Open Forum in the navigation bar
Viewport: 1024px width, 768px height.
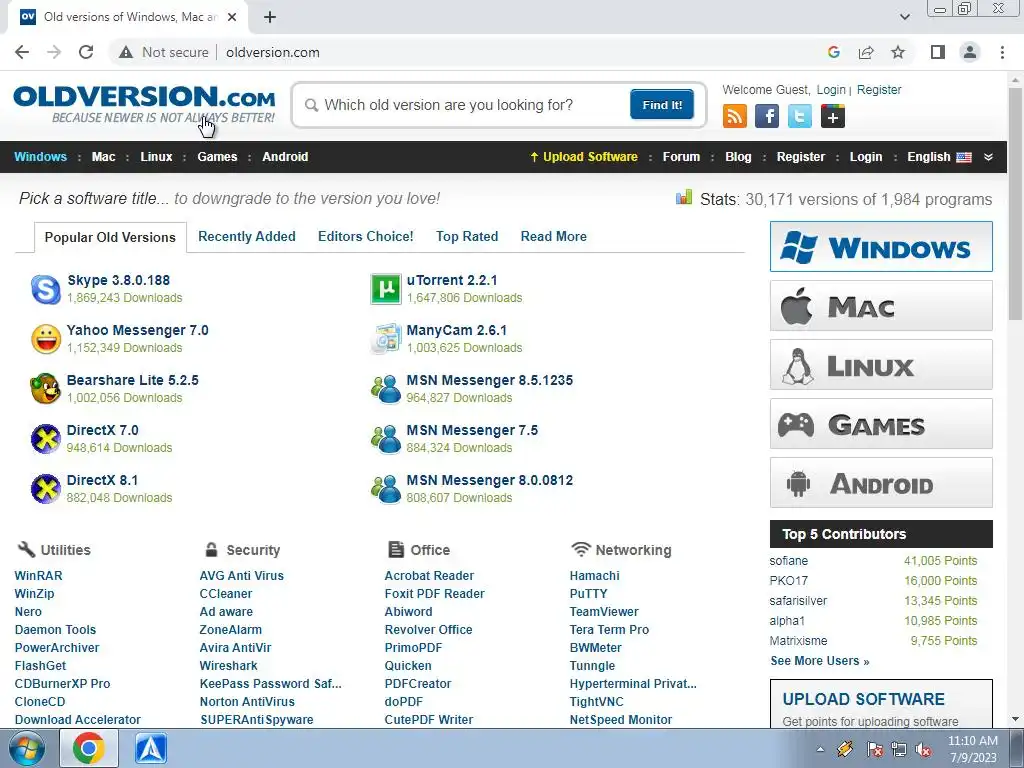681,157
